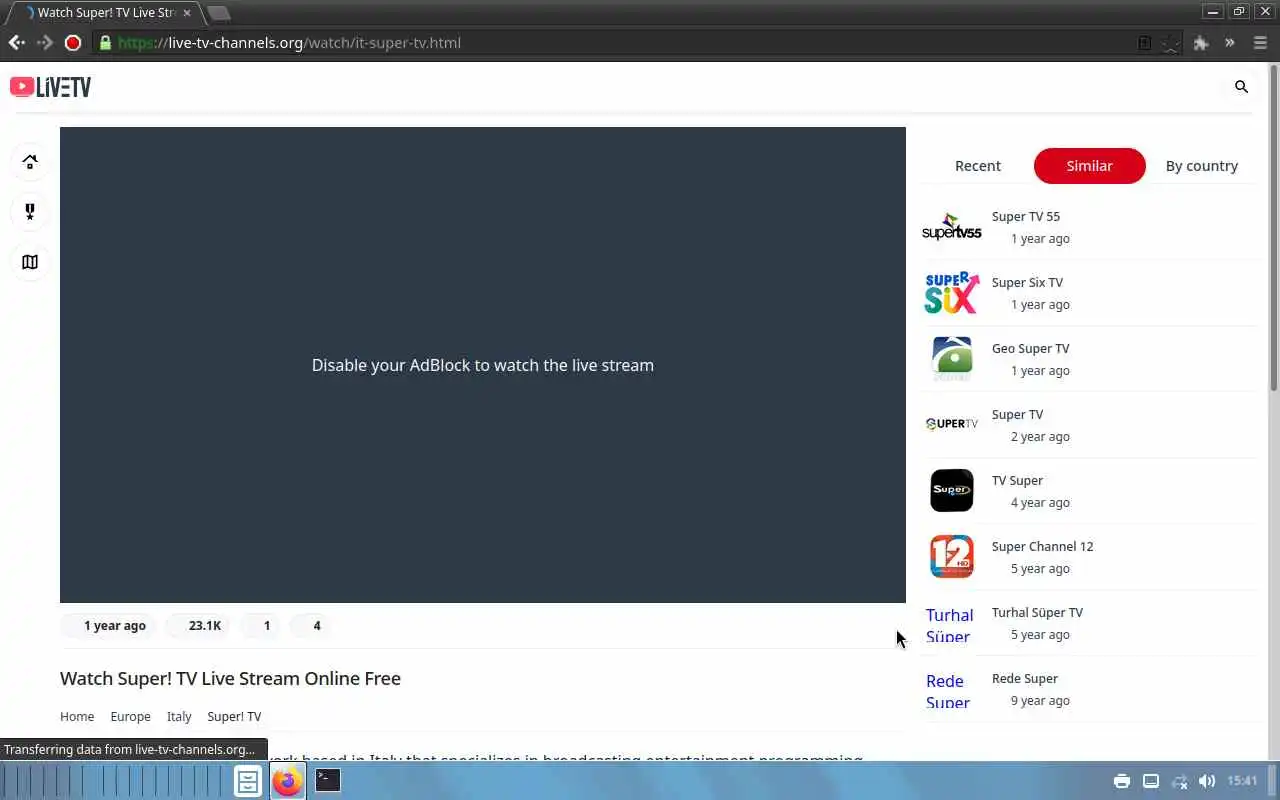Open a new browser tab

click(x=218, y=13)
